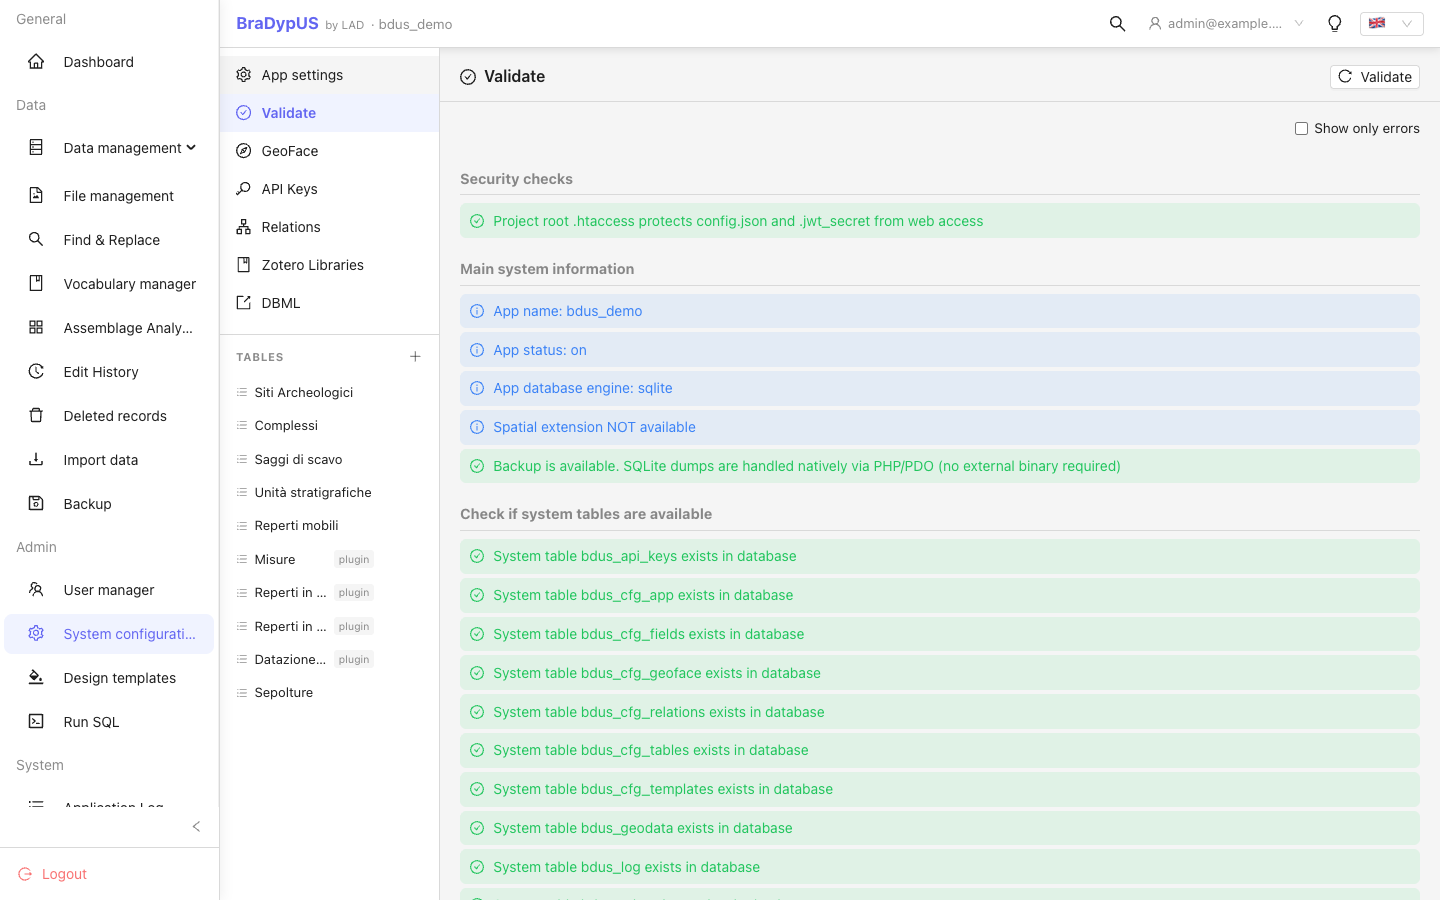The image size is (1440, 900).
Task: Click the Logout icon
Action: tap(25, 874)
